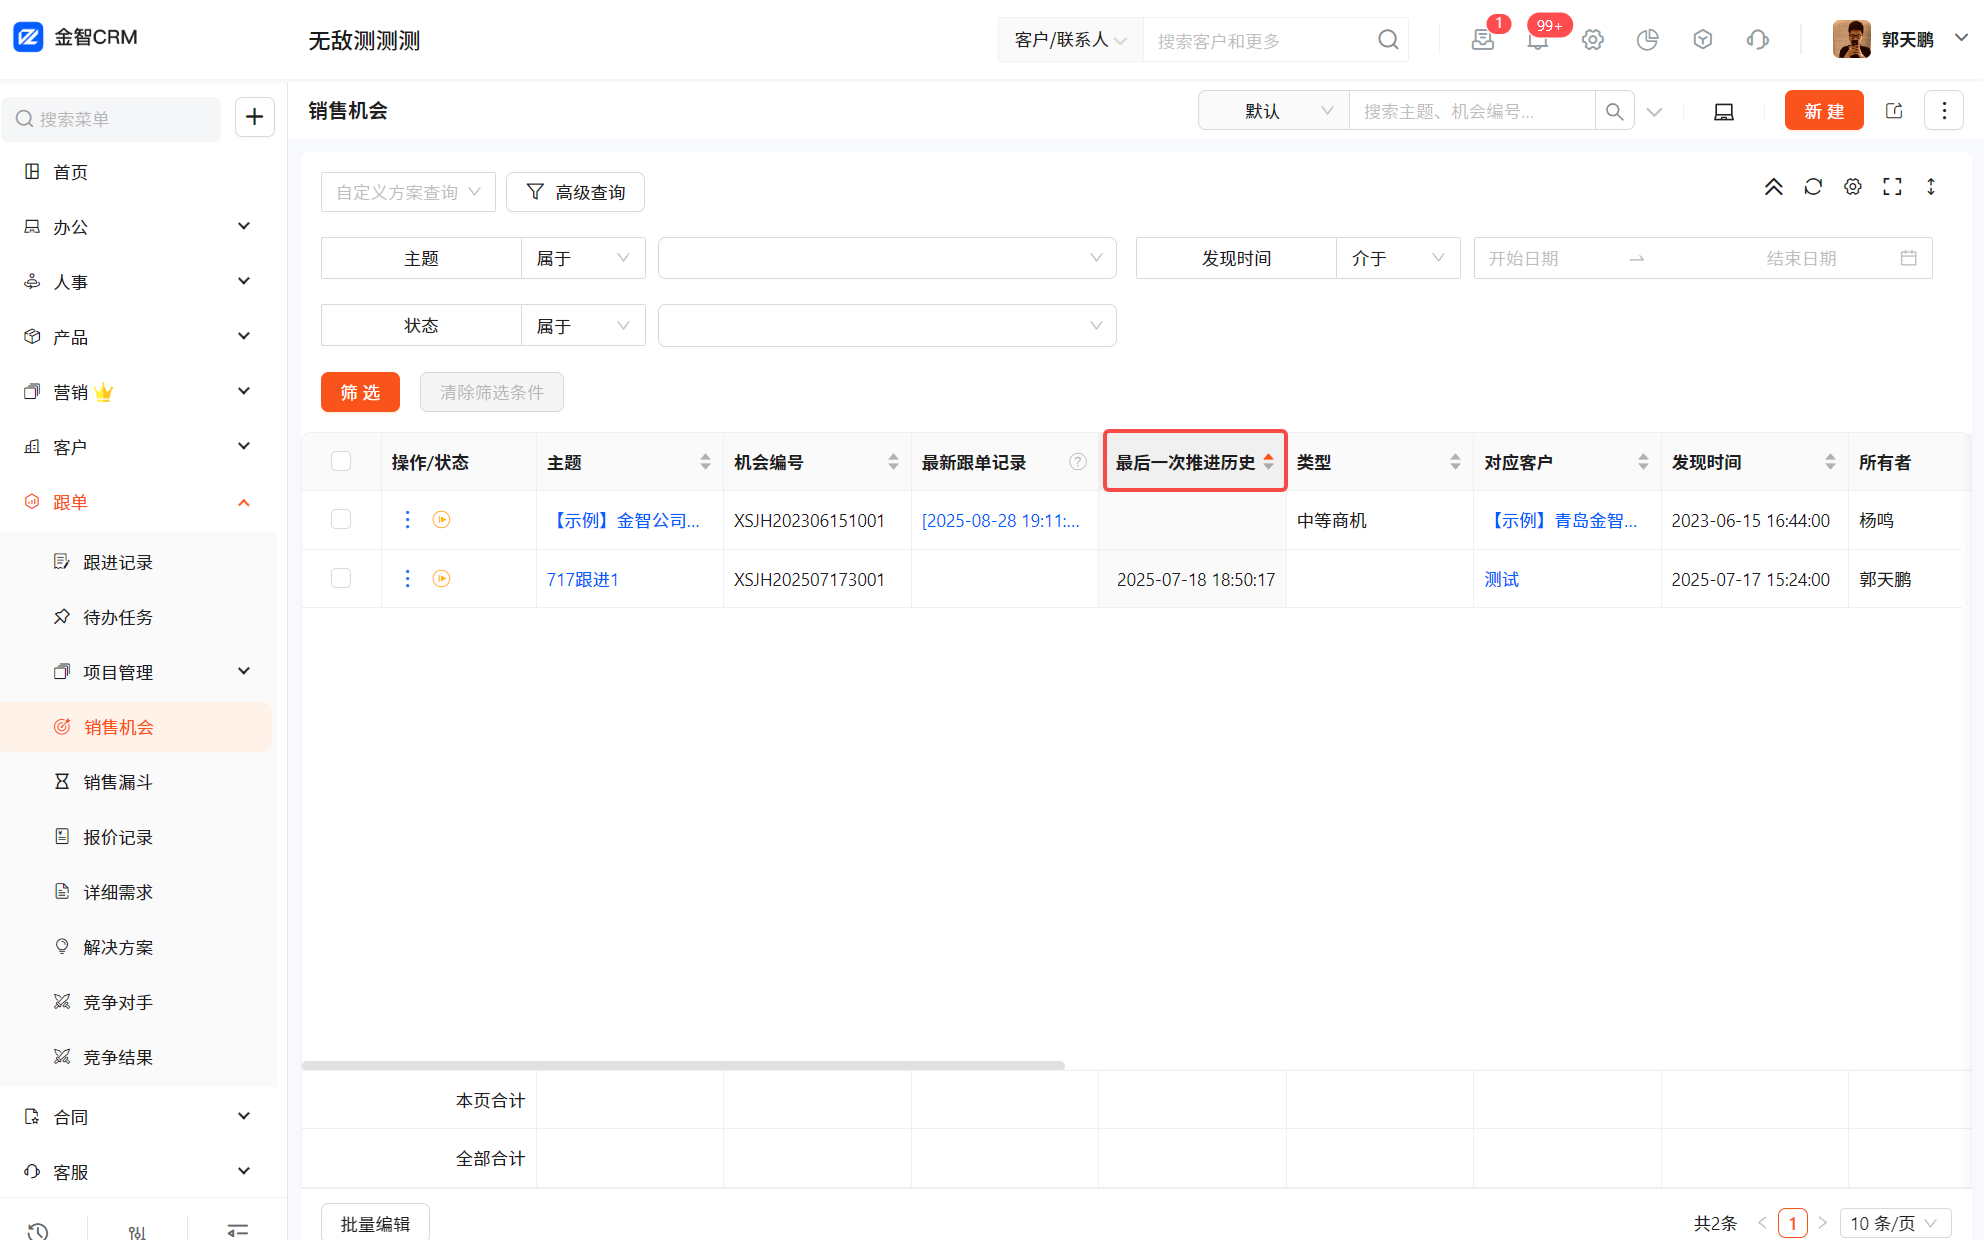
Task: Open 销售漏斗 in the sidebar
Action: (118, 782)
